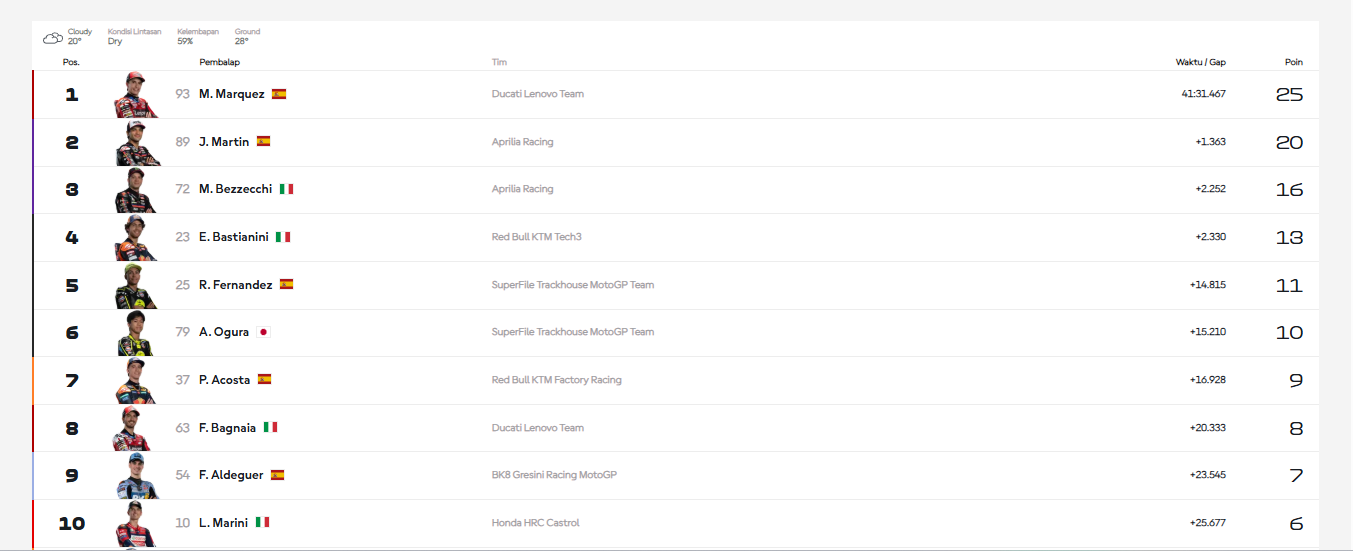Click the Spanish flag next to J. Martin
The image size is (1353, 551).
264,142
